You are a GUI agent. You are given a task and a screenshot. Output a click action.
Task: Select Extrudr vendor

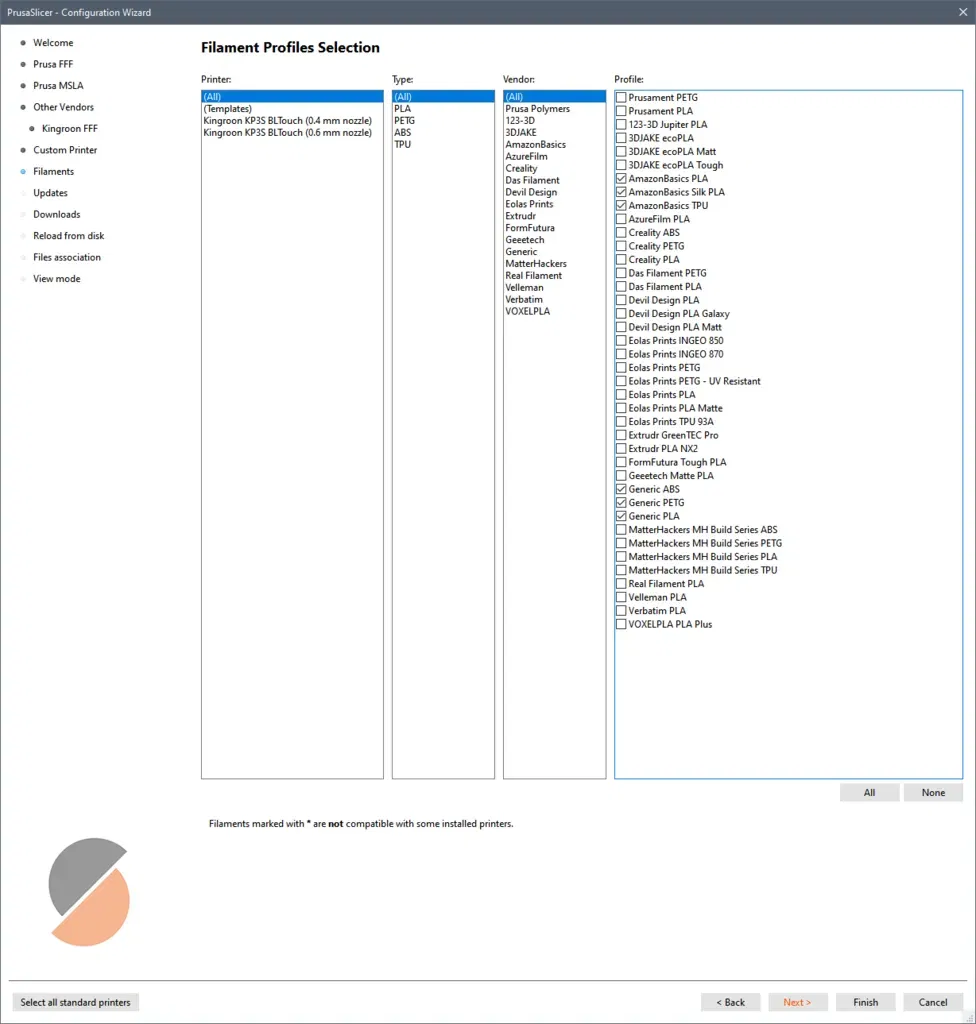pos(554,216)
